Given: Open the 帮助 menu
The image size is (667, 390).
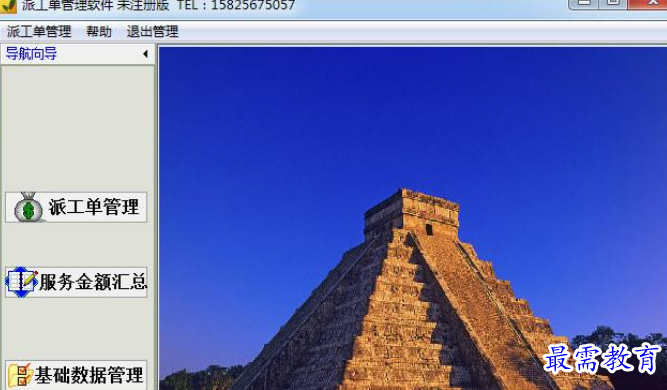Looking at the screenshot, I should tap(99, 31).
